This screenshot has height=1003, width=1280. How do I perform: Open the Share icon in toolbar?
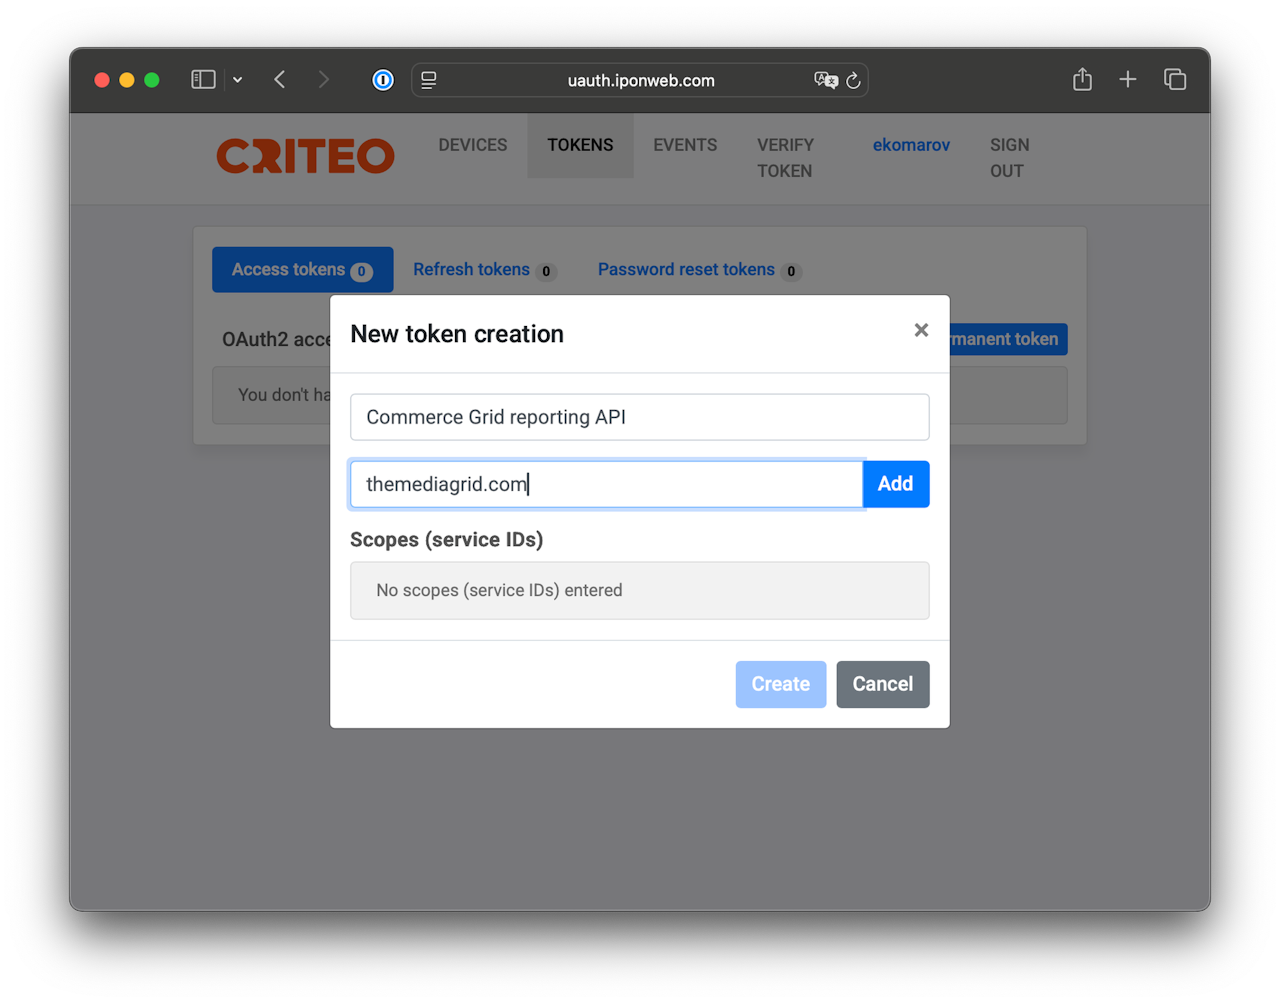(x=1082, y=79)
